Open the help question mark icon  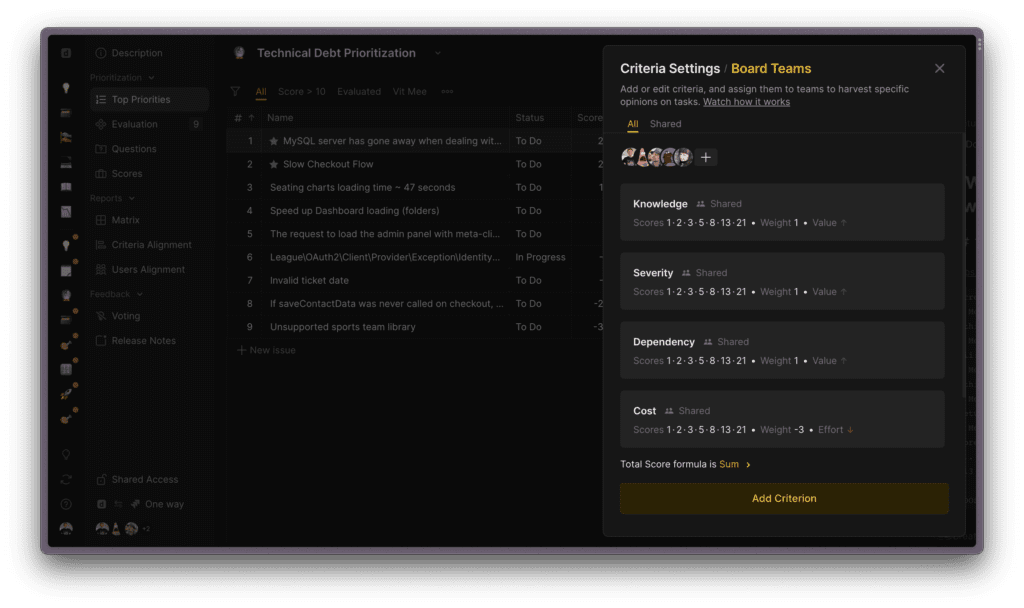(66, 504)
